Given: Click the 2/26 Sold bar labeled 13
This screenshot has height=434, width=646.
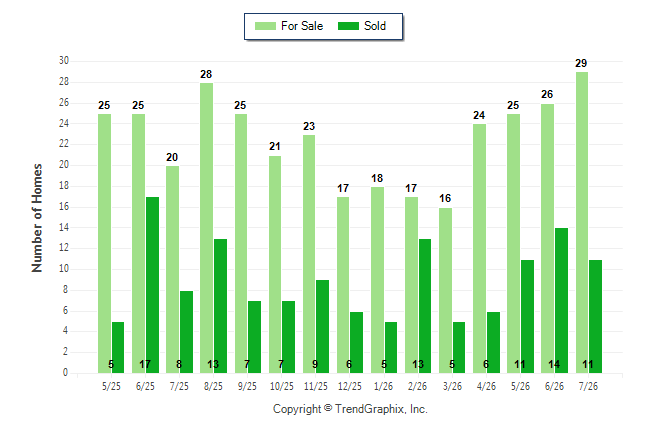Looking at the screenshot, I should coord(425,306).
